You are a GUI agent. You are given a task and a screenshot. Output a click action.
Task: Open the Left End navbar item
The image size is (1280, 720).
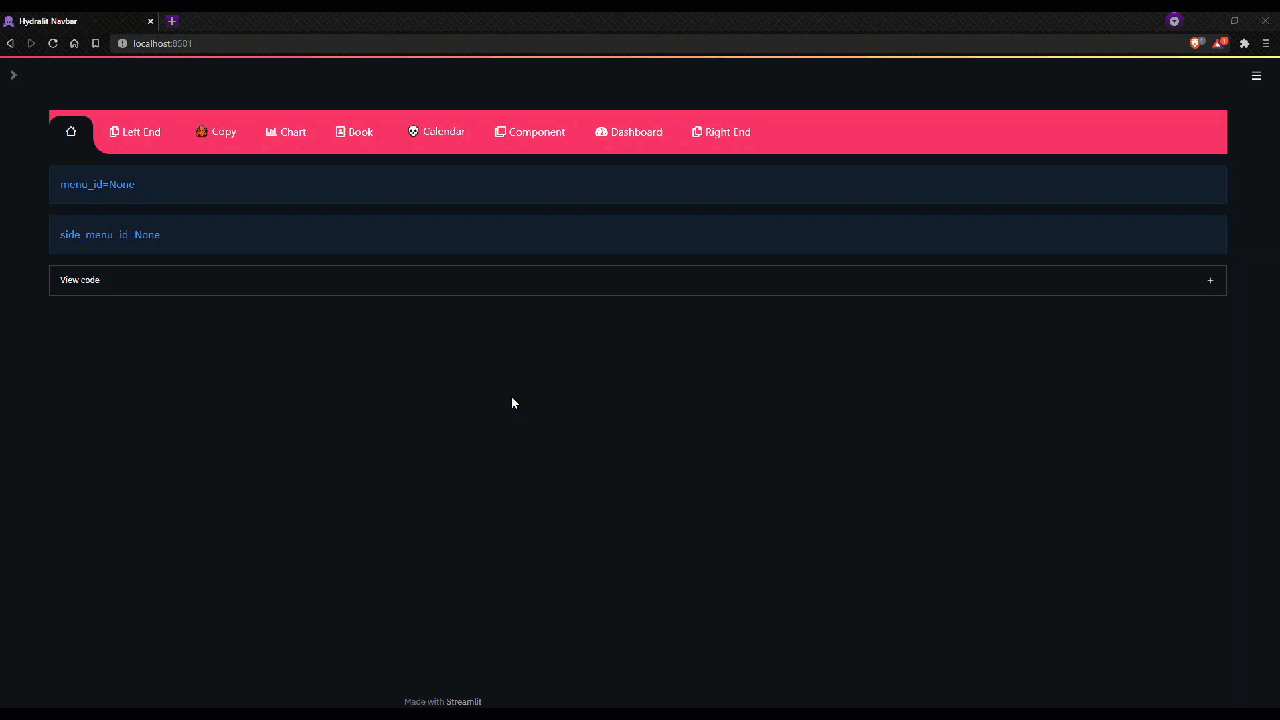pyautogui.click(x=135, y=132)
